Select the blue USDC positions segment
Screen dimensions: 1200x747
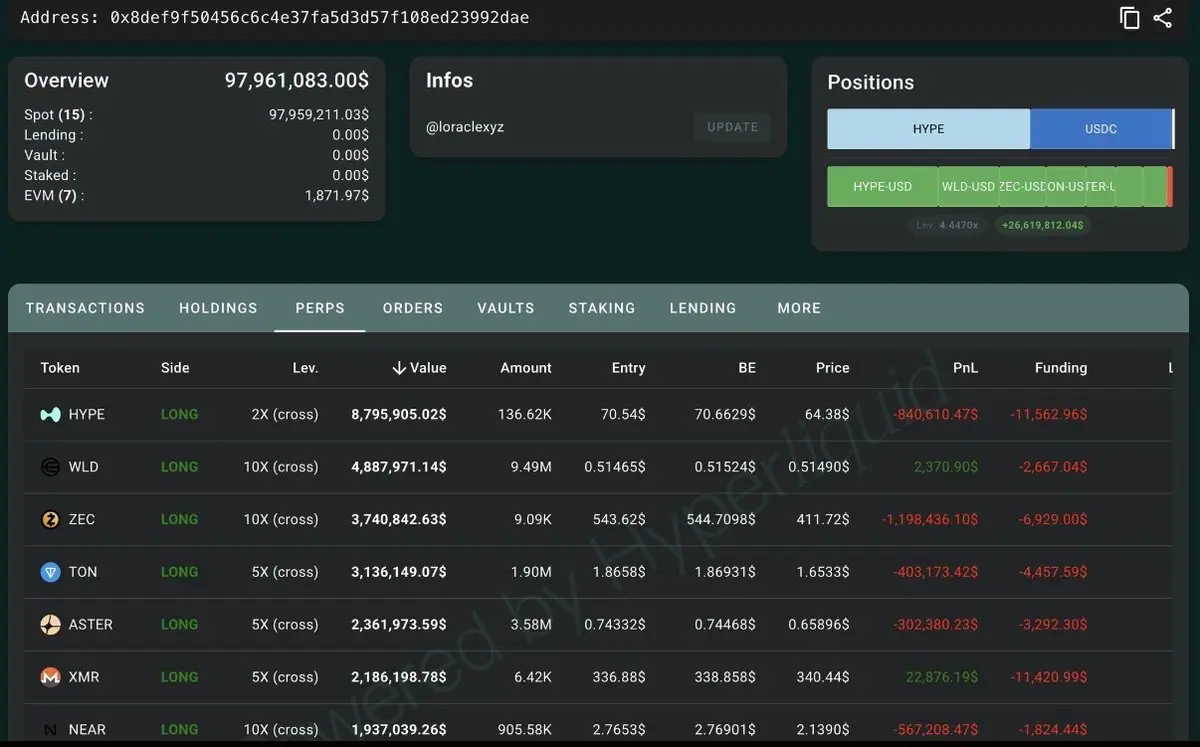[1101, 129]
